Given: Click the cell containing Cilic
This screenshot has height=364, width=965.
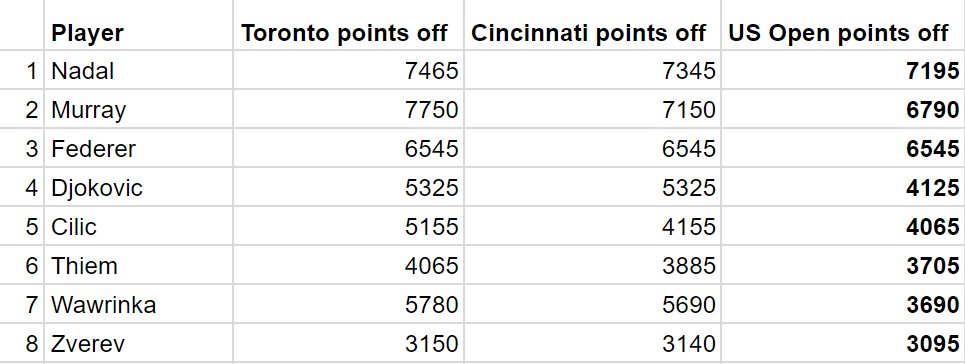Looking at the screenshot, I should 138,225.
